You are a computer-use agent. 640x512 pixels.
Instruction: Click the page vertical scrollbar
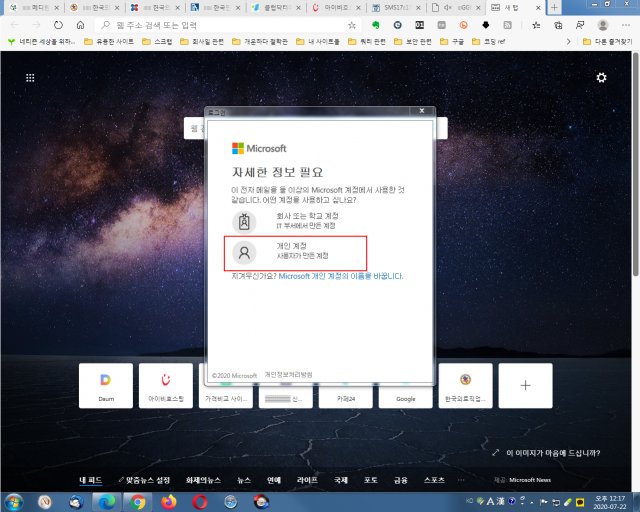[x=636, y=163]
